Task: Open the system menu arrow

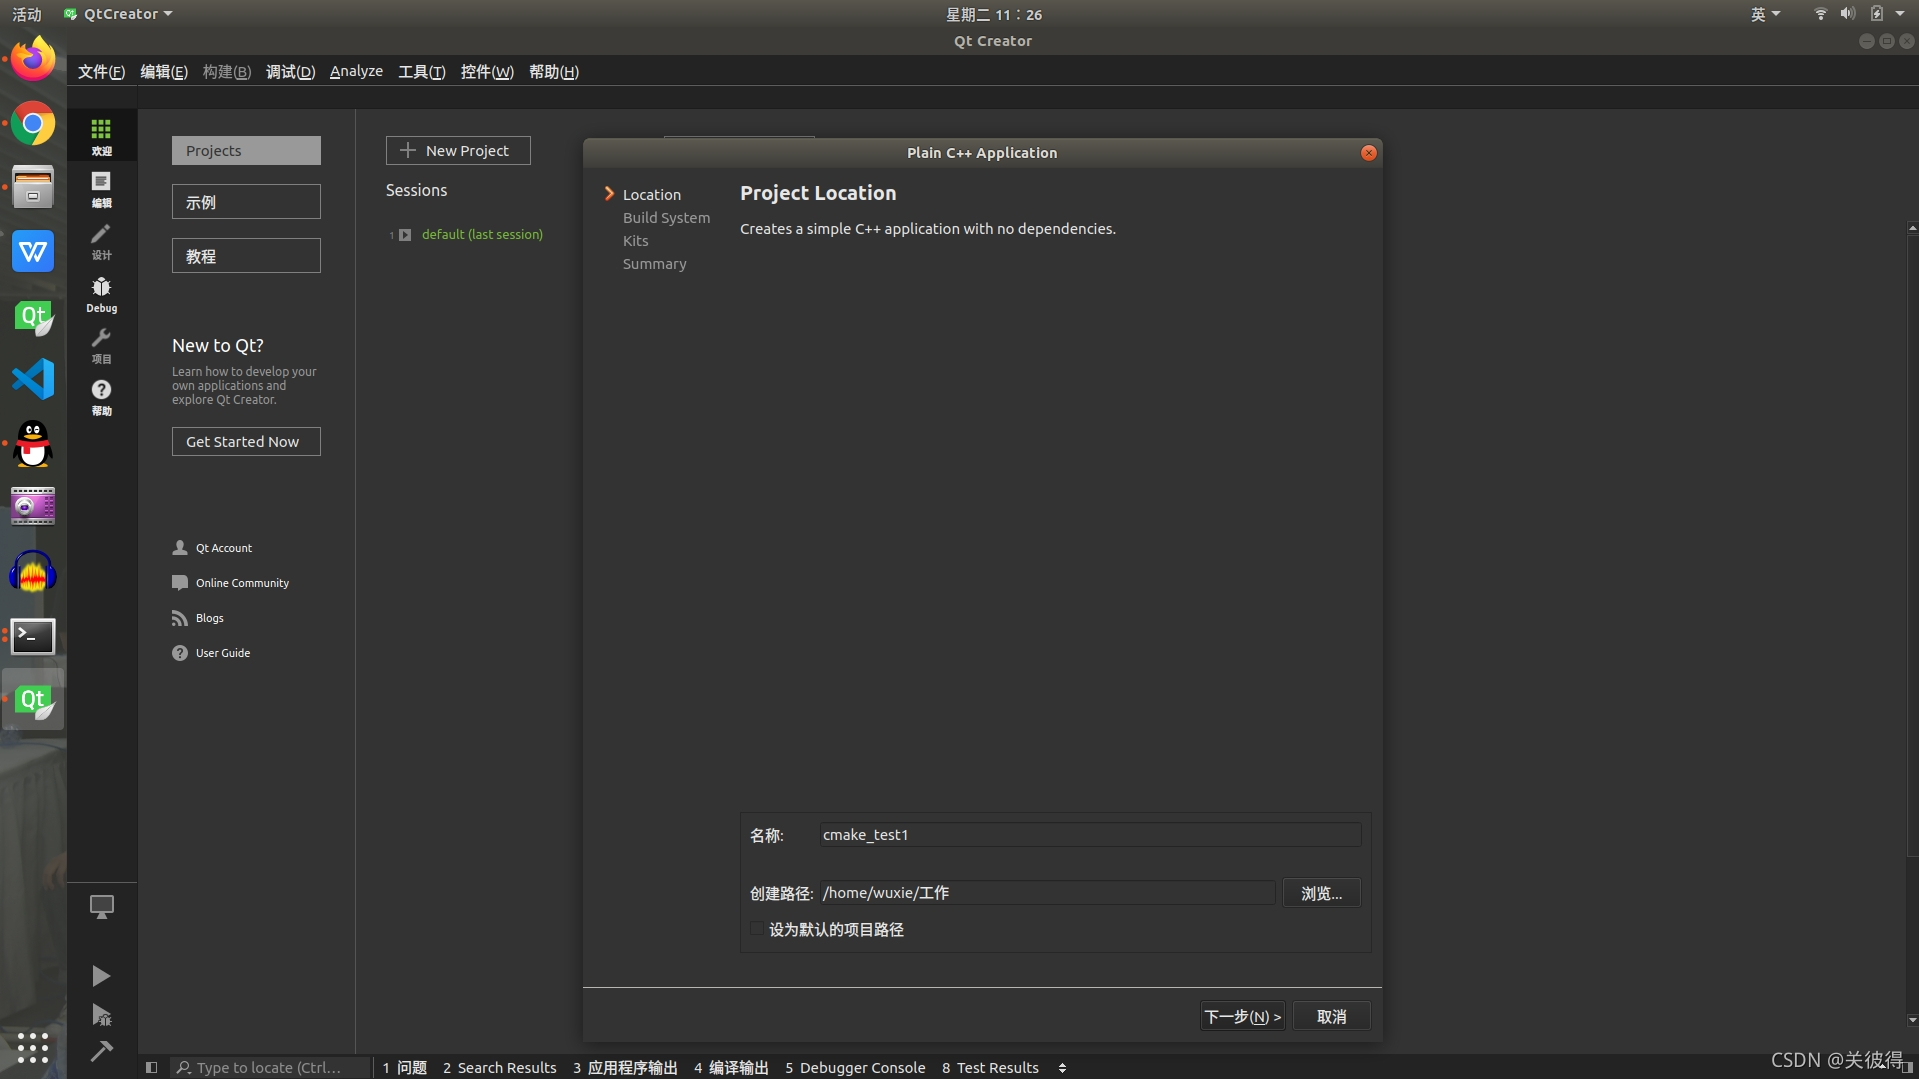Action: [x=1900, y=14]
